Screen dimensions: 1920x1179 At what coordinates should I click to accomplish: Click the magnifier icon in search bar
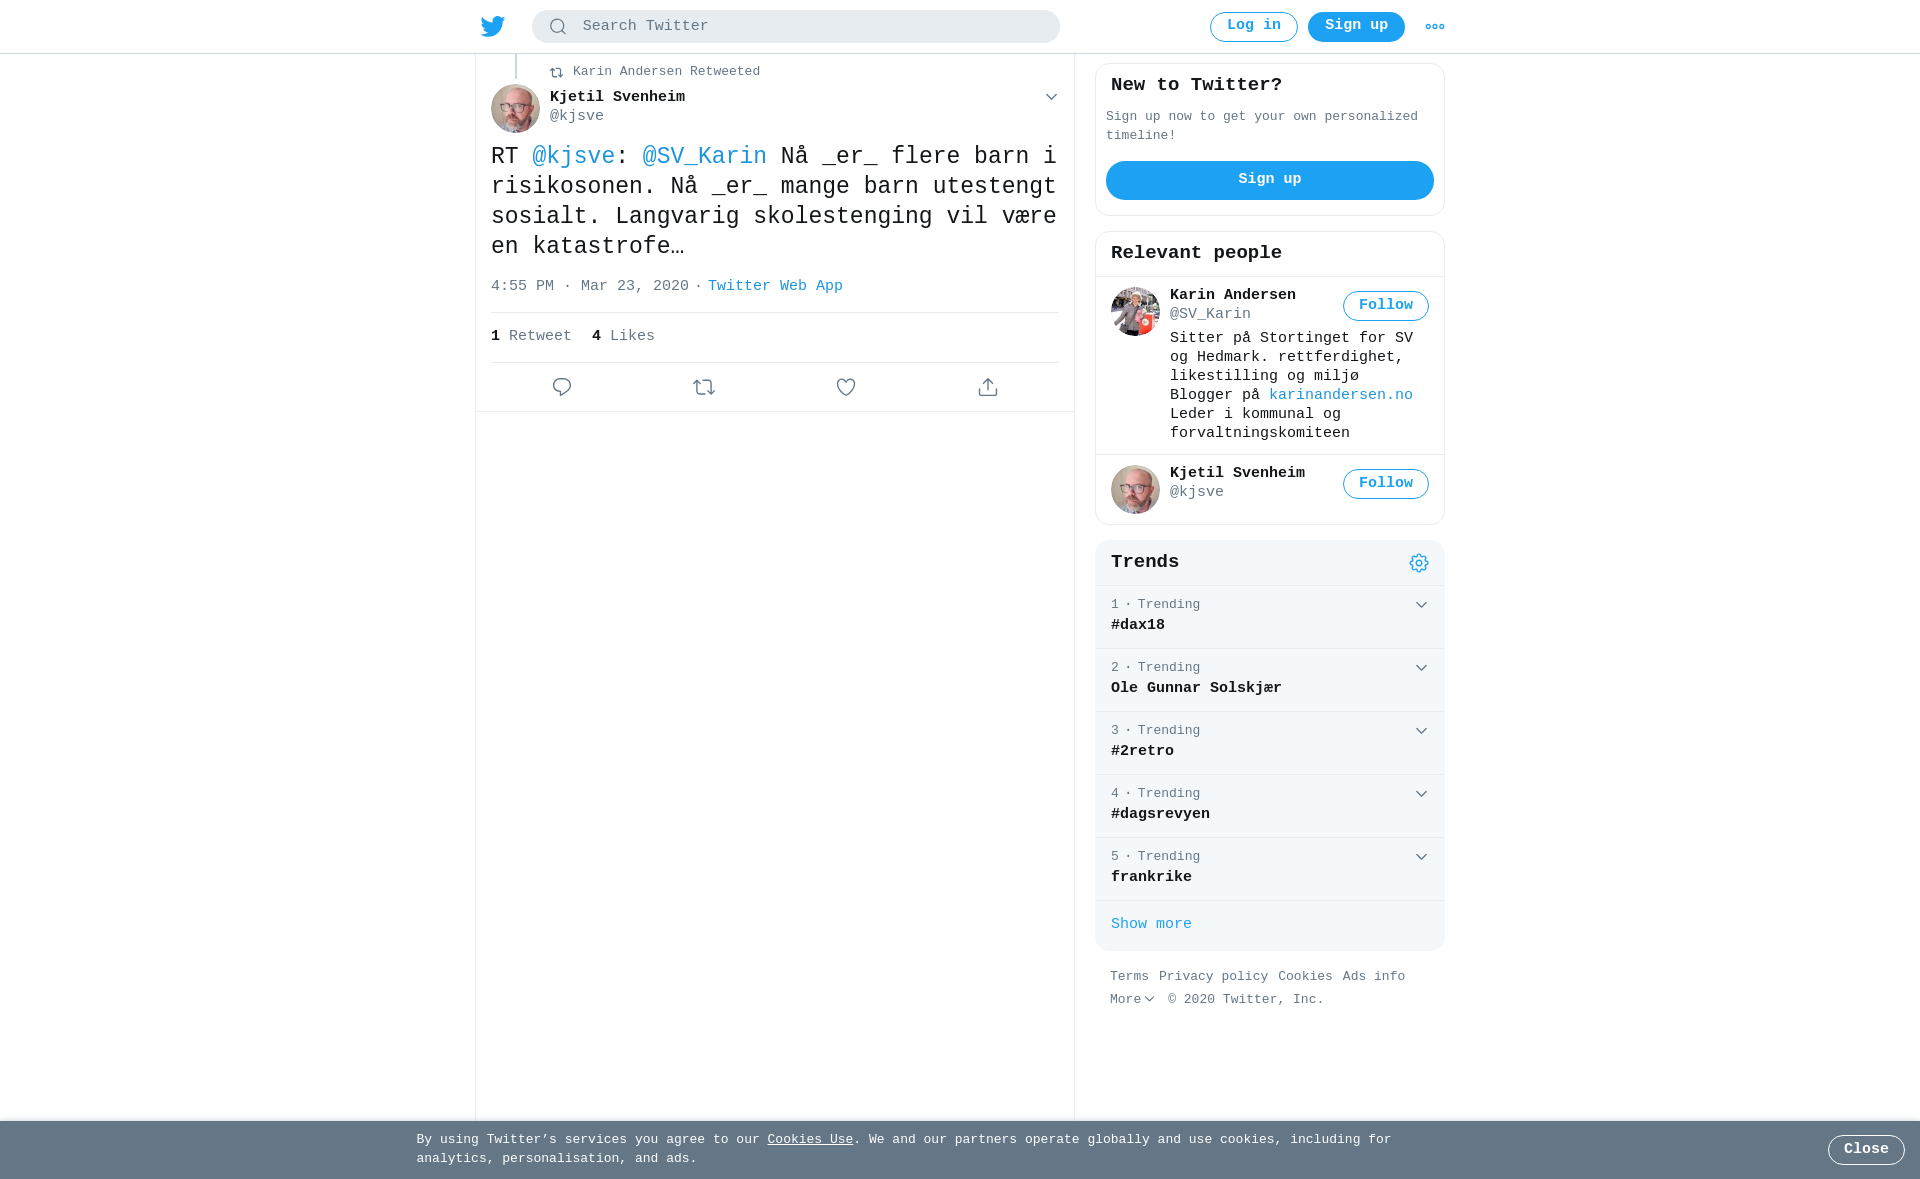[x=558, y=27]
